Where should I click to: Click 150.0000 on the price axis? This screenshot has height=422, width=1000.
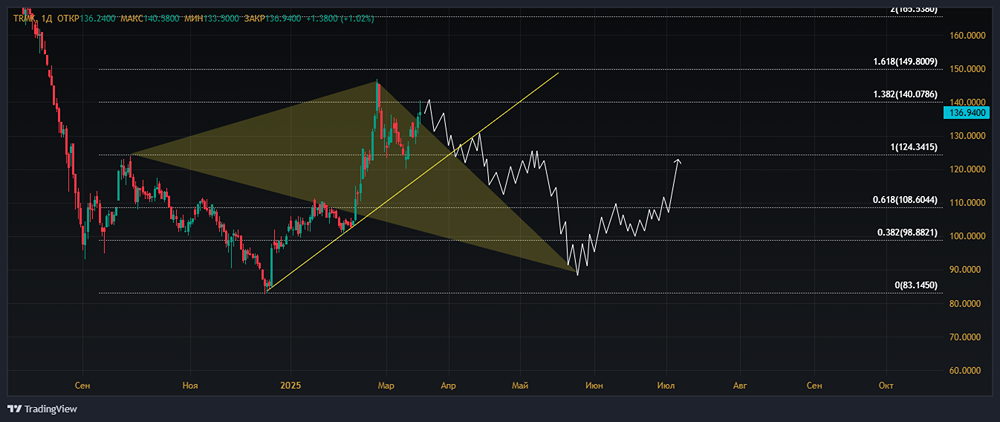pos(967,69)
